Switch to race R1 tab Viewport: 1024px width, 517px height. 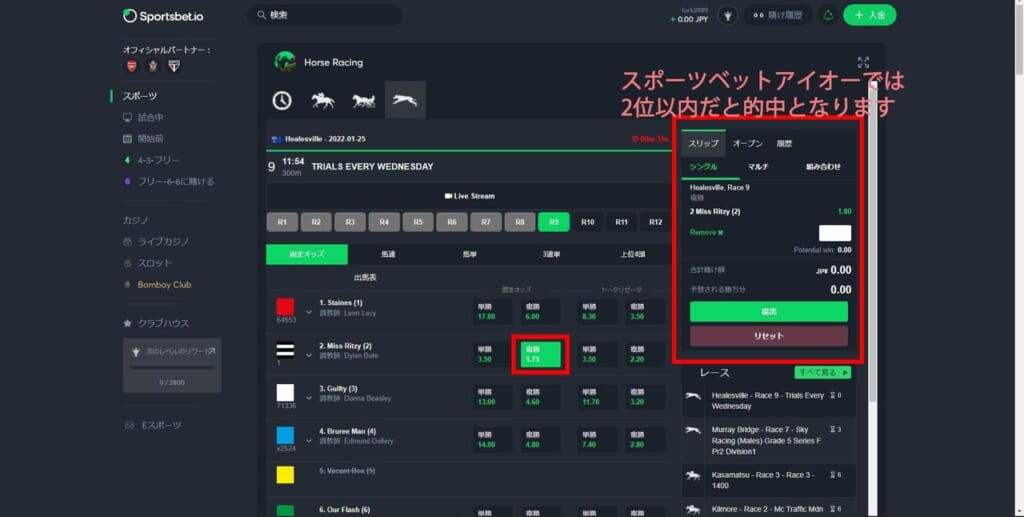coord(282,222)
